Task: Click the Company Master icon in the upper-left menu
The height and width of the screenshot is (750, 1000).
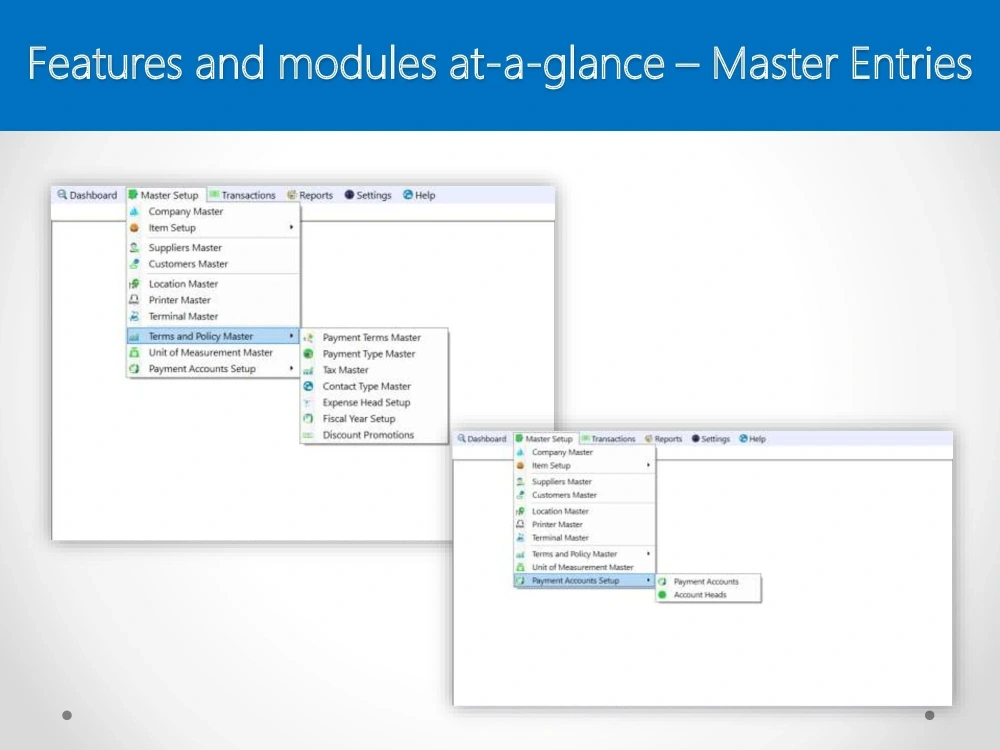Action: 134,211
